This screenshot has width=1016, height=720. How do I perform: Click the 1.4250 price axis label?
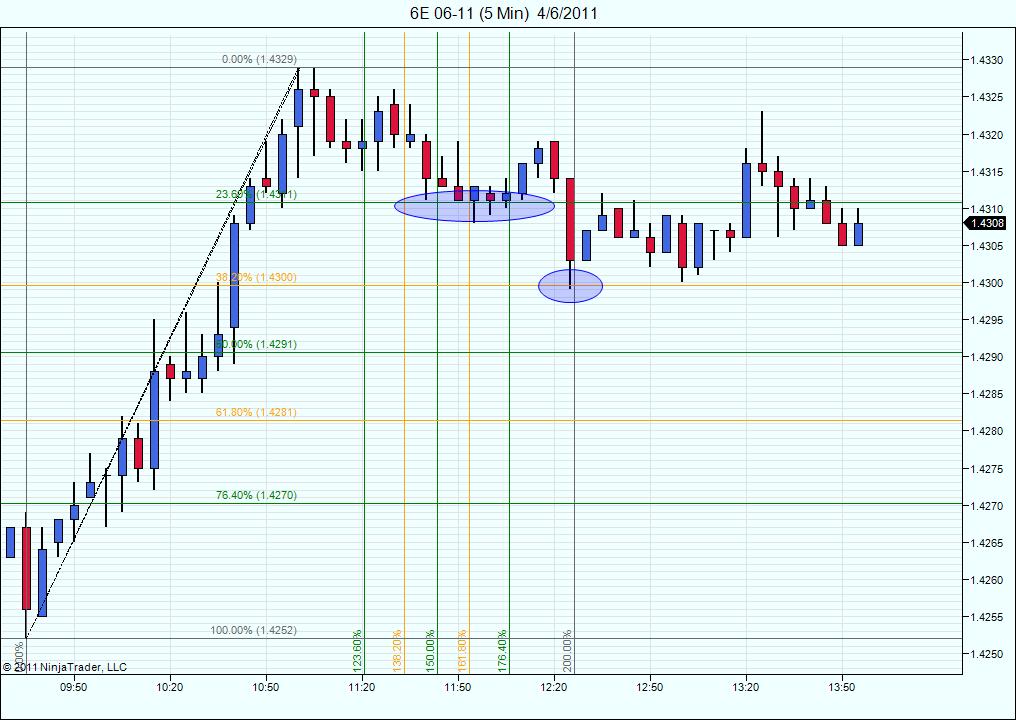coord(985,655)
